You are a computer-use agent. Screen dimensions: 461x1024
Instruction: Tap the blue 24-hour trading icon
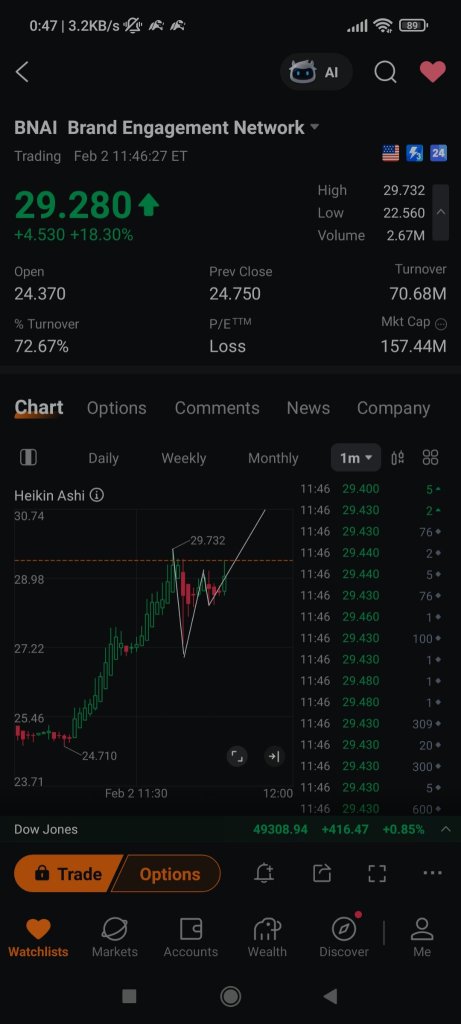tap(438, 153)
